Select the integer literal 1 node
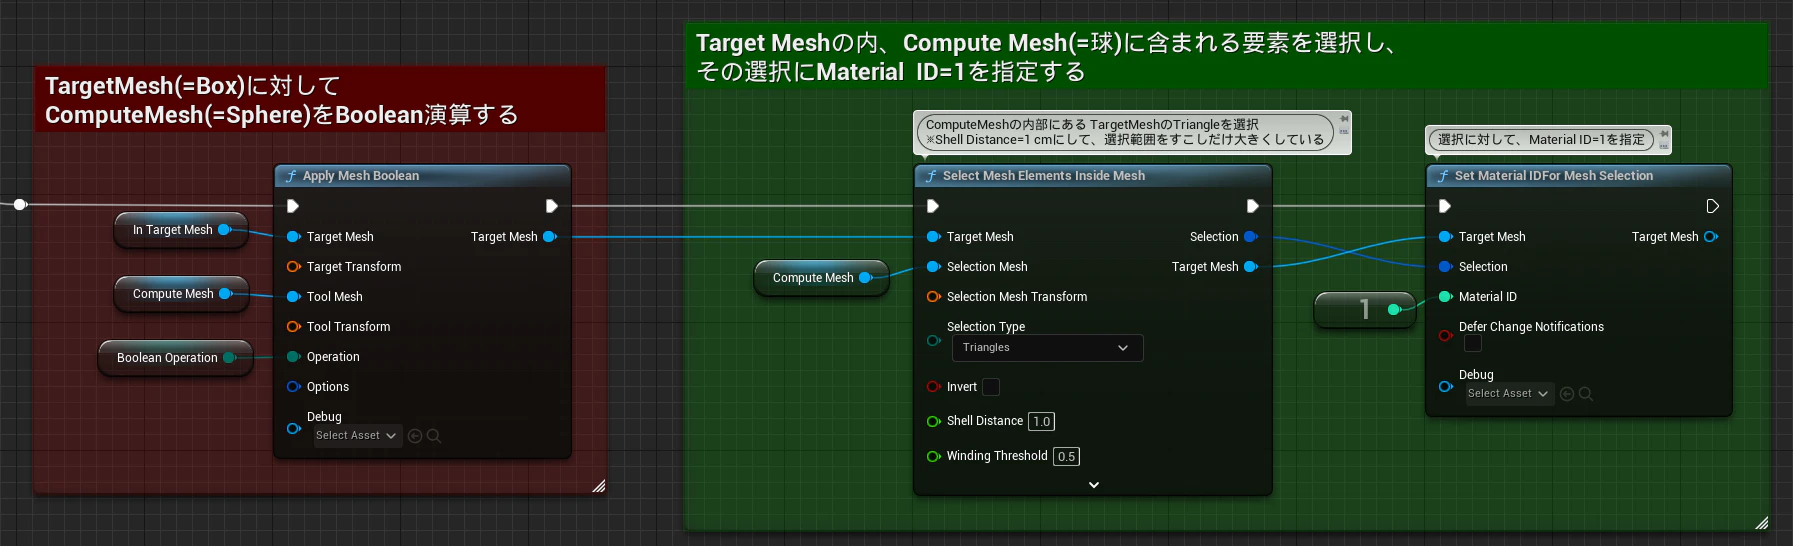 pos(1364,310)
